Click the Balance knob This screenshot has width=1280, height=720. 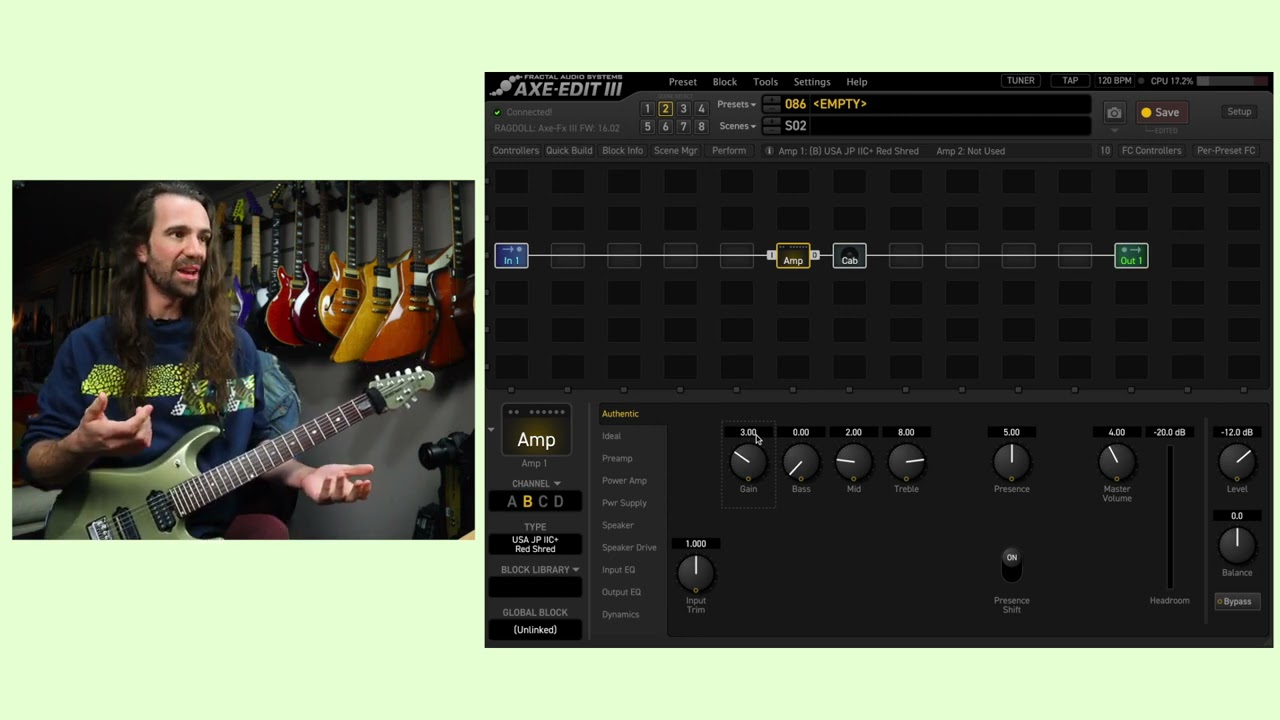(x=1237, y=545)
